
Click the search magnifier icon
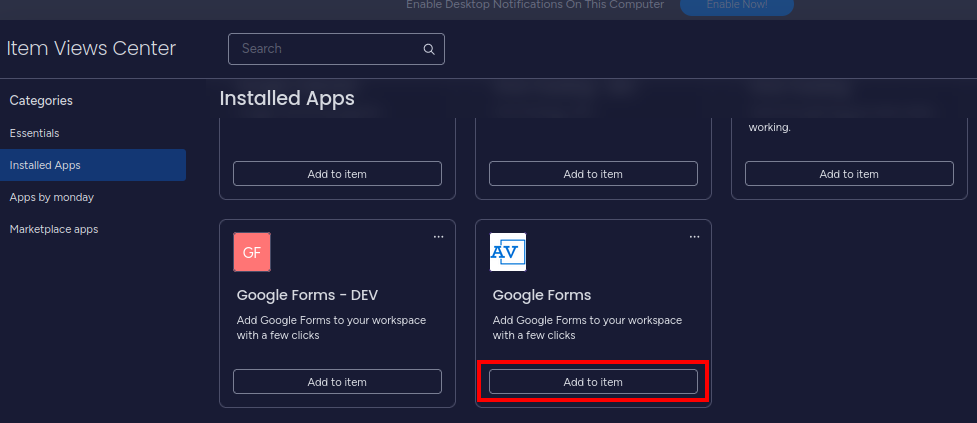coord(429,49)
